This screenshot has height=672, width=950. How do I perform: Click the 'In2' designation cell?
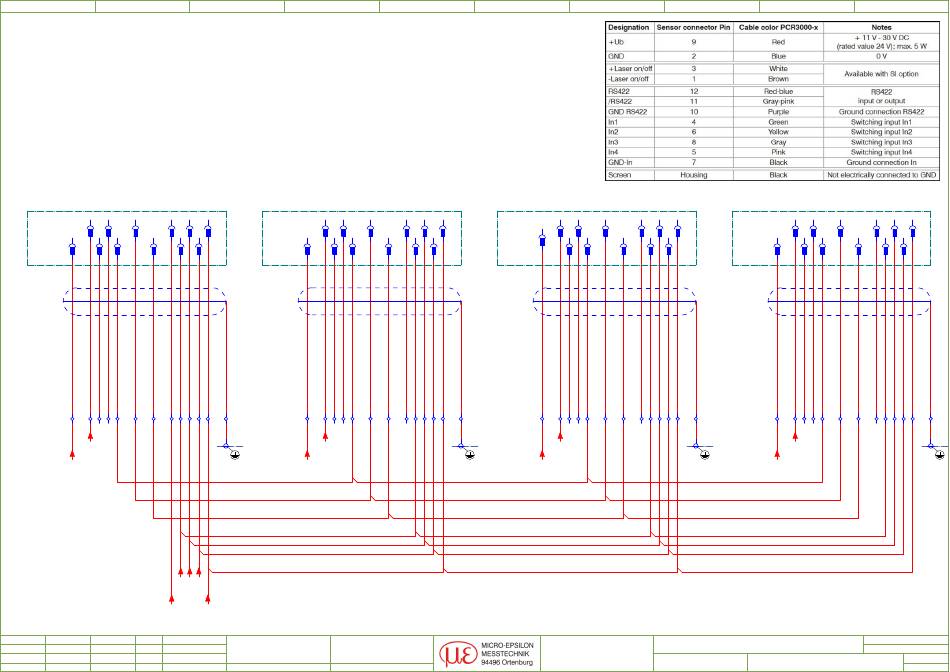[613, 132]
